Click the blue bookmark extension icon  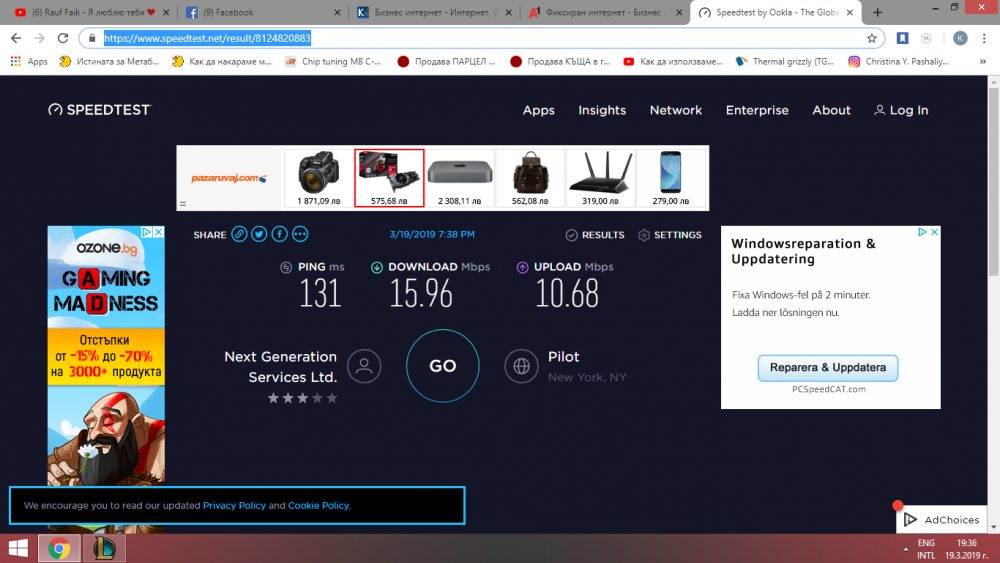pyautogui.click(x=902, y=38)
